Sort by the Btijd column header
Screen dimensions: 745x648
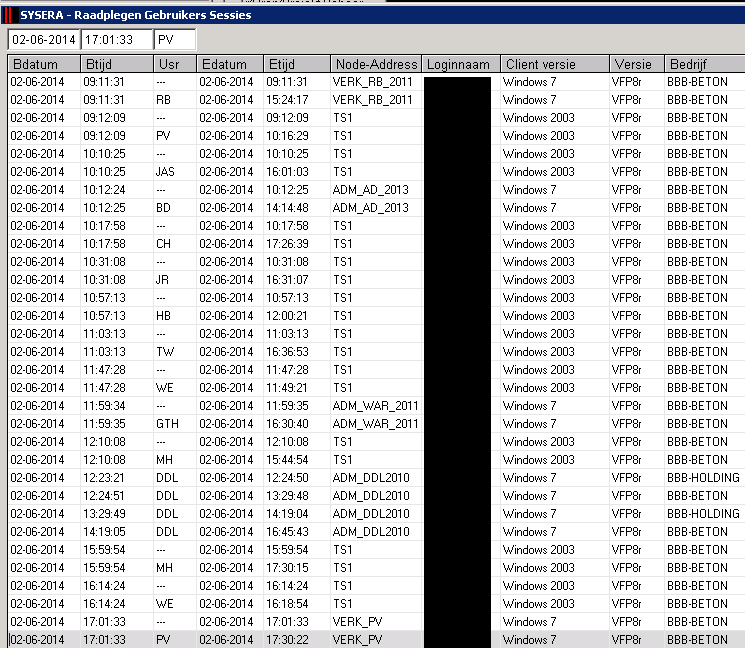117,64
